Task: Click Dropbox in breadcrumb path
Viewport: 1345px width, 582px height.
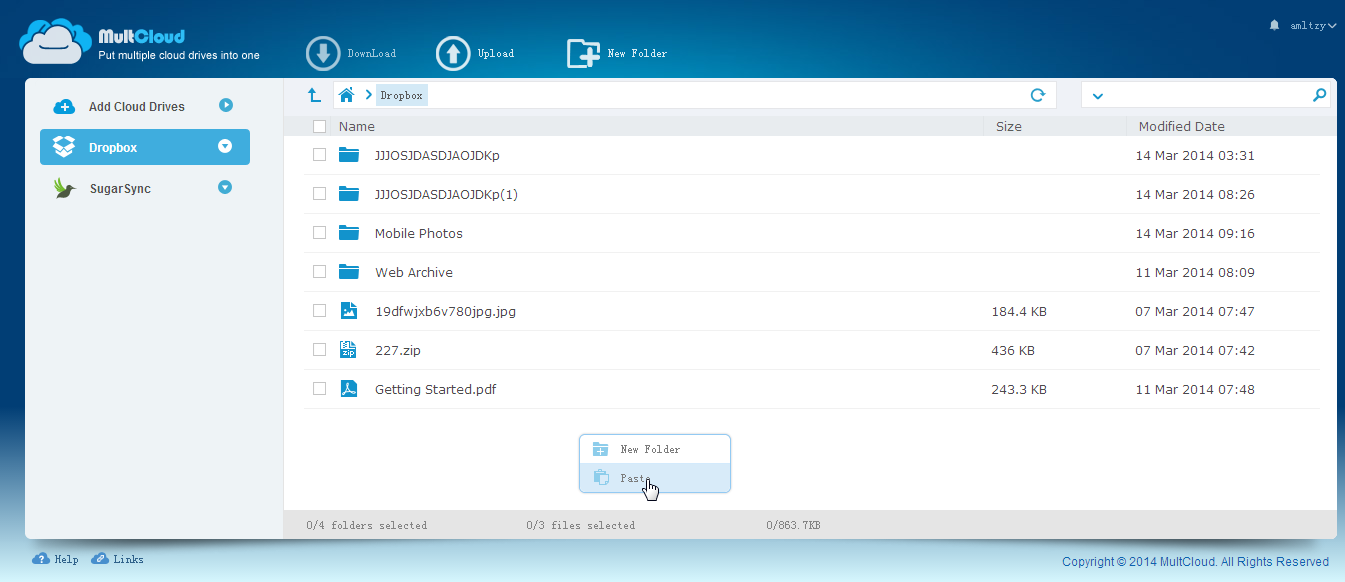Action: 401,95
